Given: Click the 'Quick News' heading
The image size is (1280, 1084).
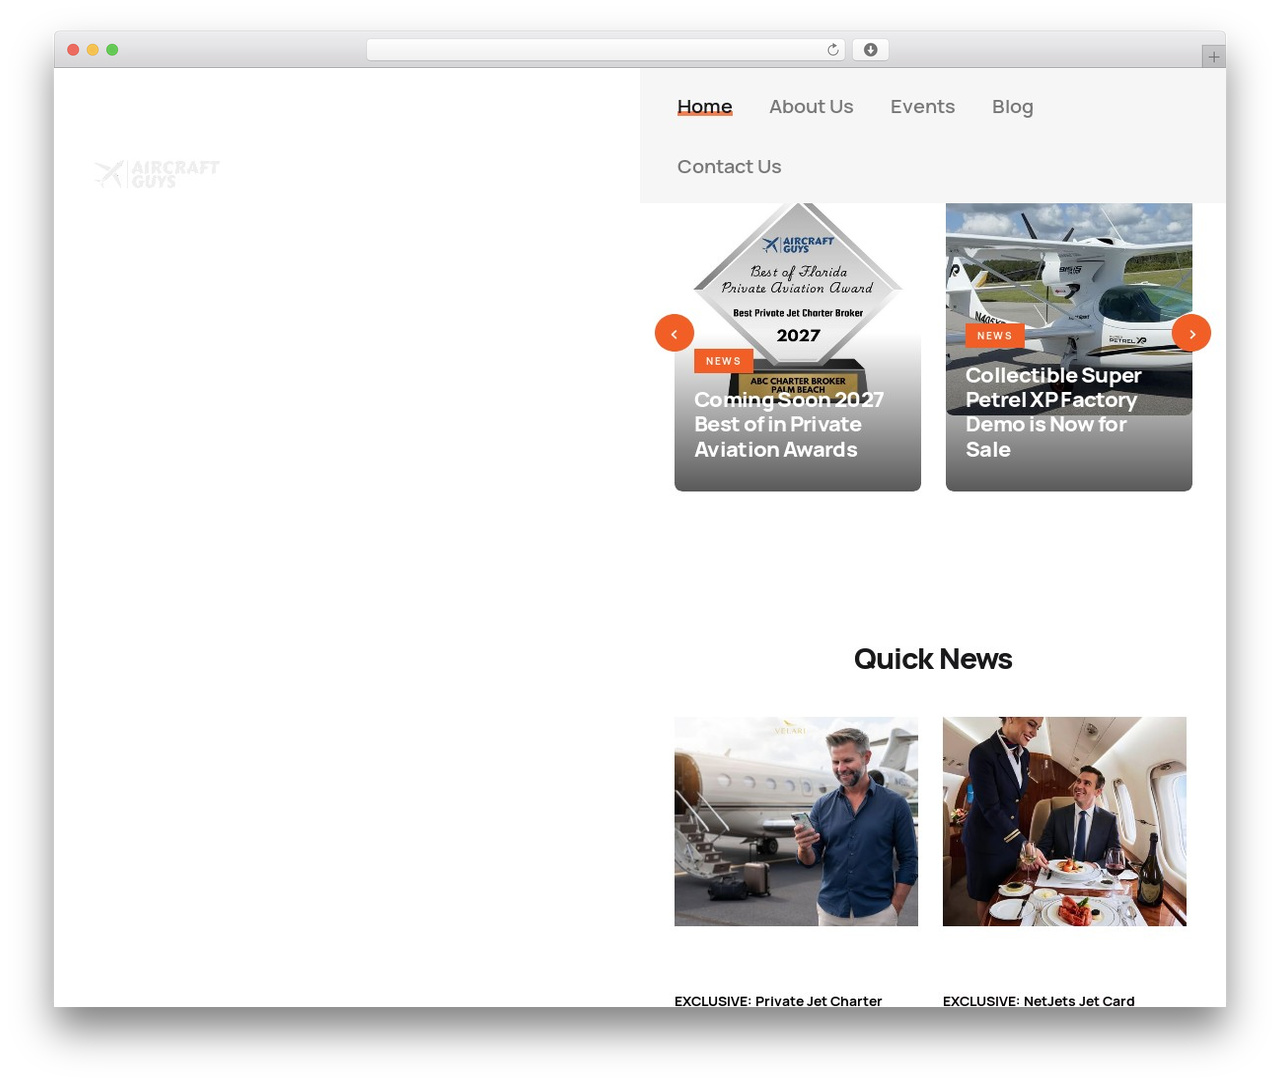Looking at the screenshot, I should 933,659.
